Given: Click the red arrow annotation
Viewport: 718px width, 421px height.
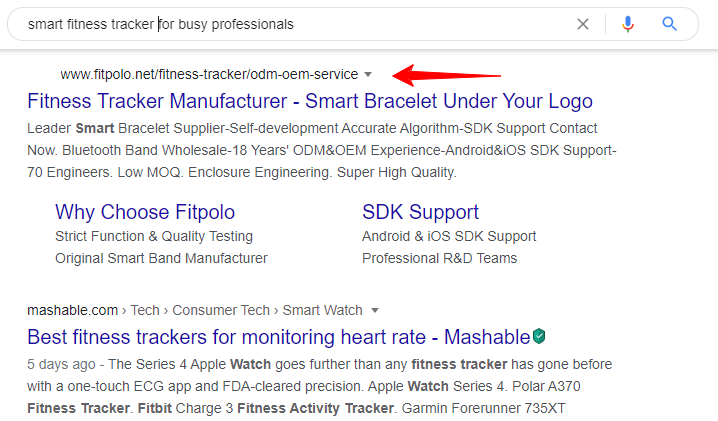Looking at the screenshot, I should click(446, 75).
